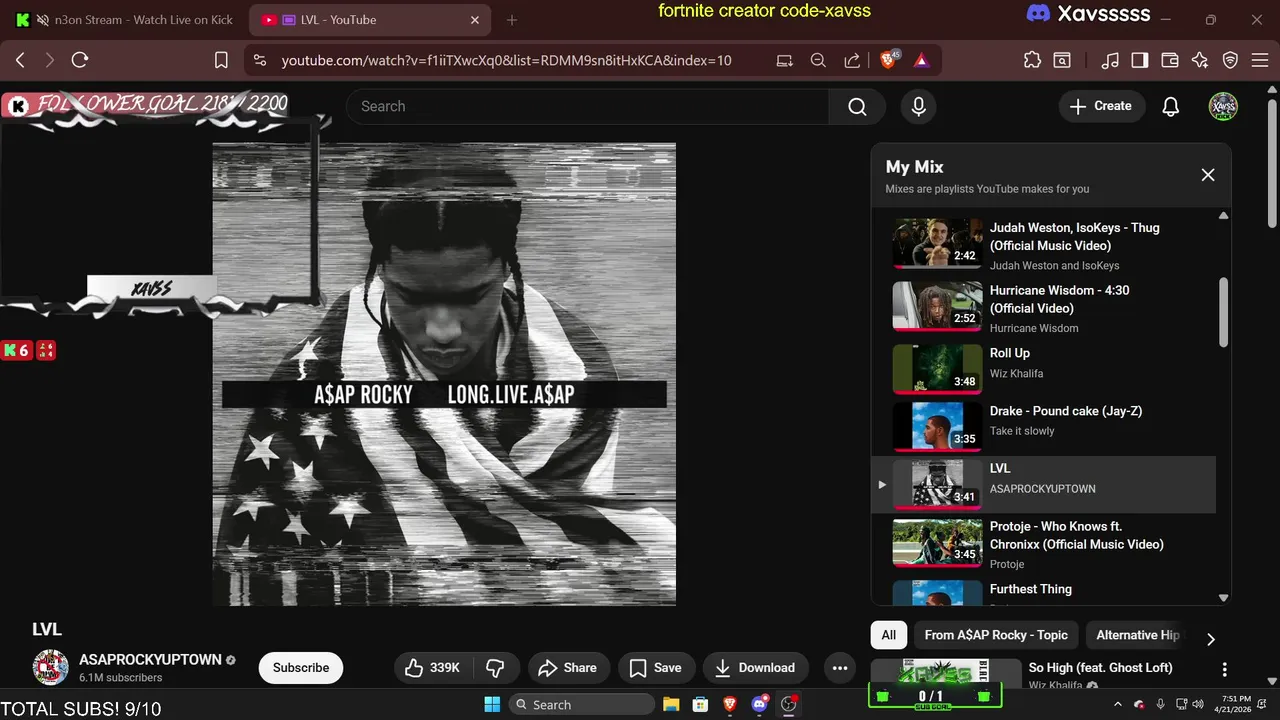Screen dimensions: 1280x720
Task: Open options for So High video
Action: 1224,669
